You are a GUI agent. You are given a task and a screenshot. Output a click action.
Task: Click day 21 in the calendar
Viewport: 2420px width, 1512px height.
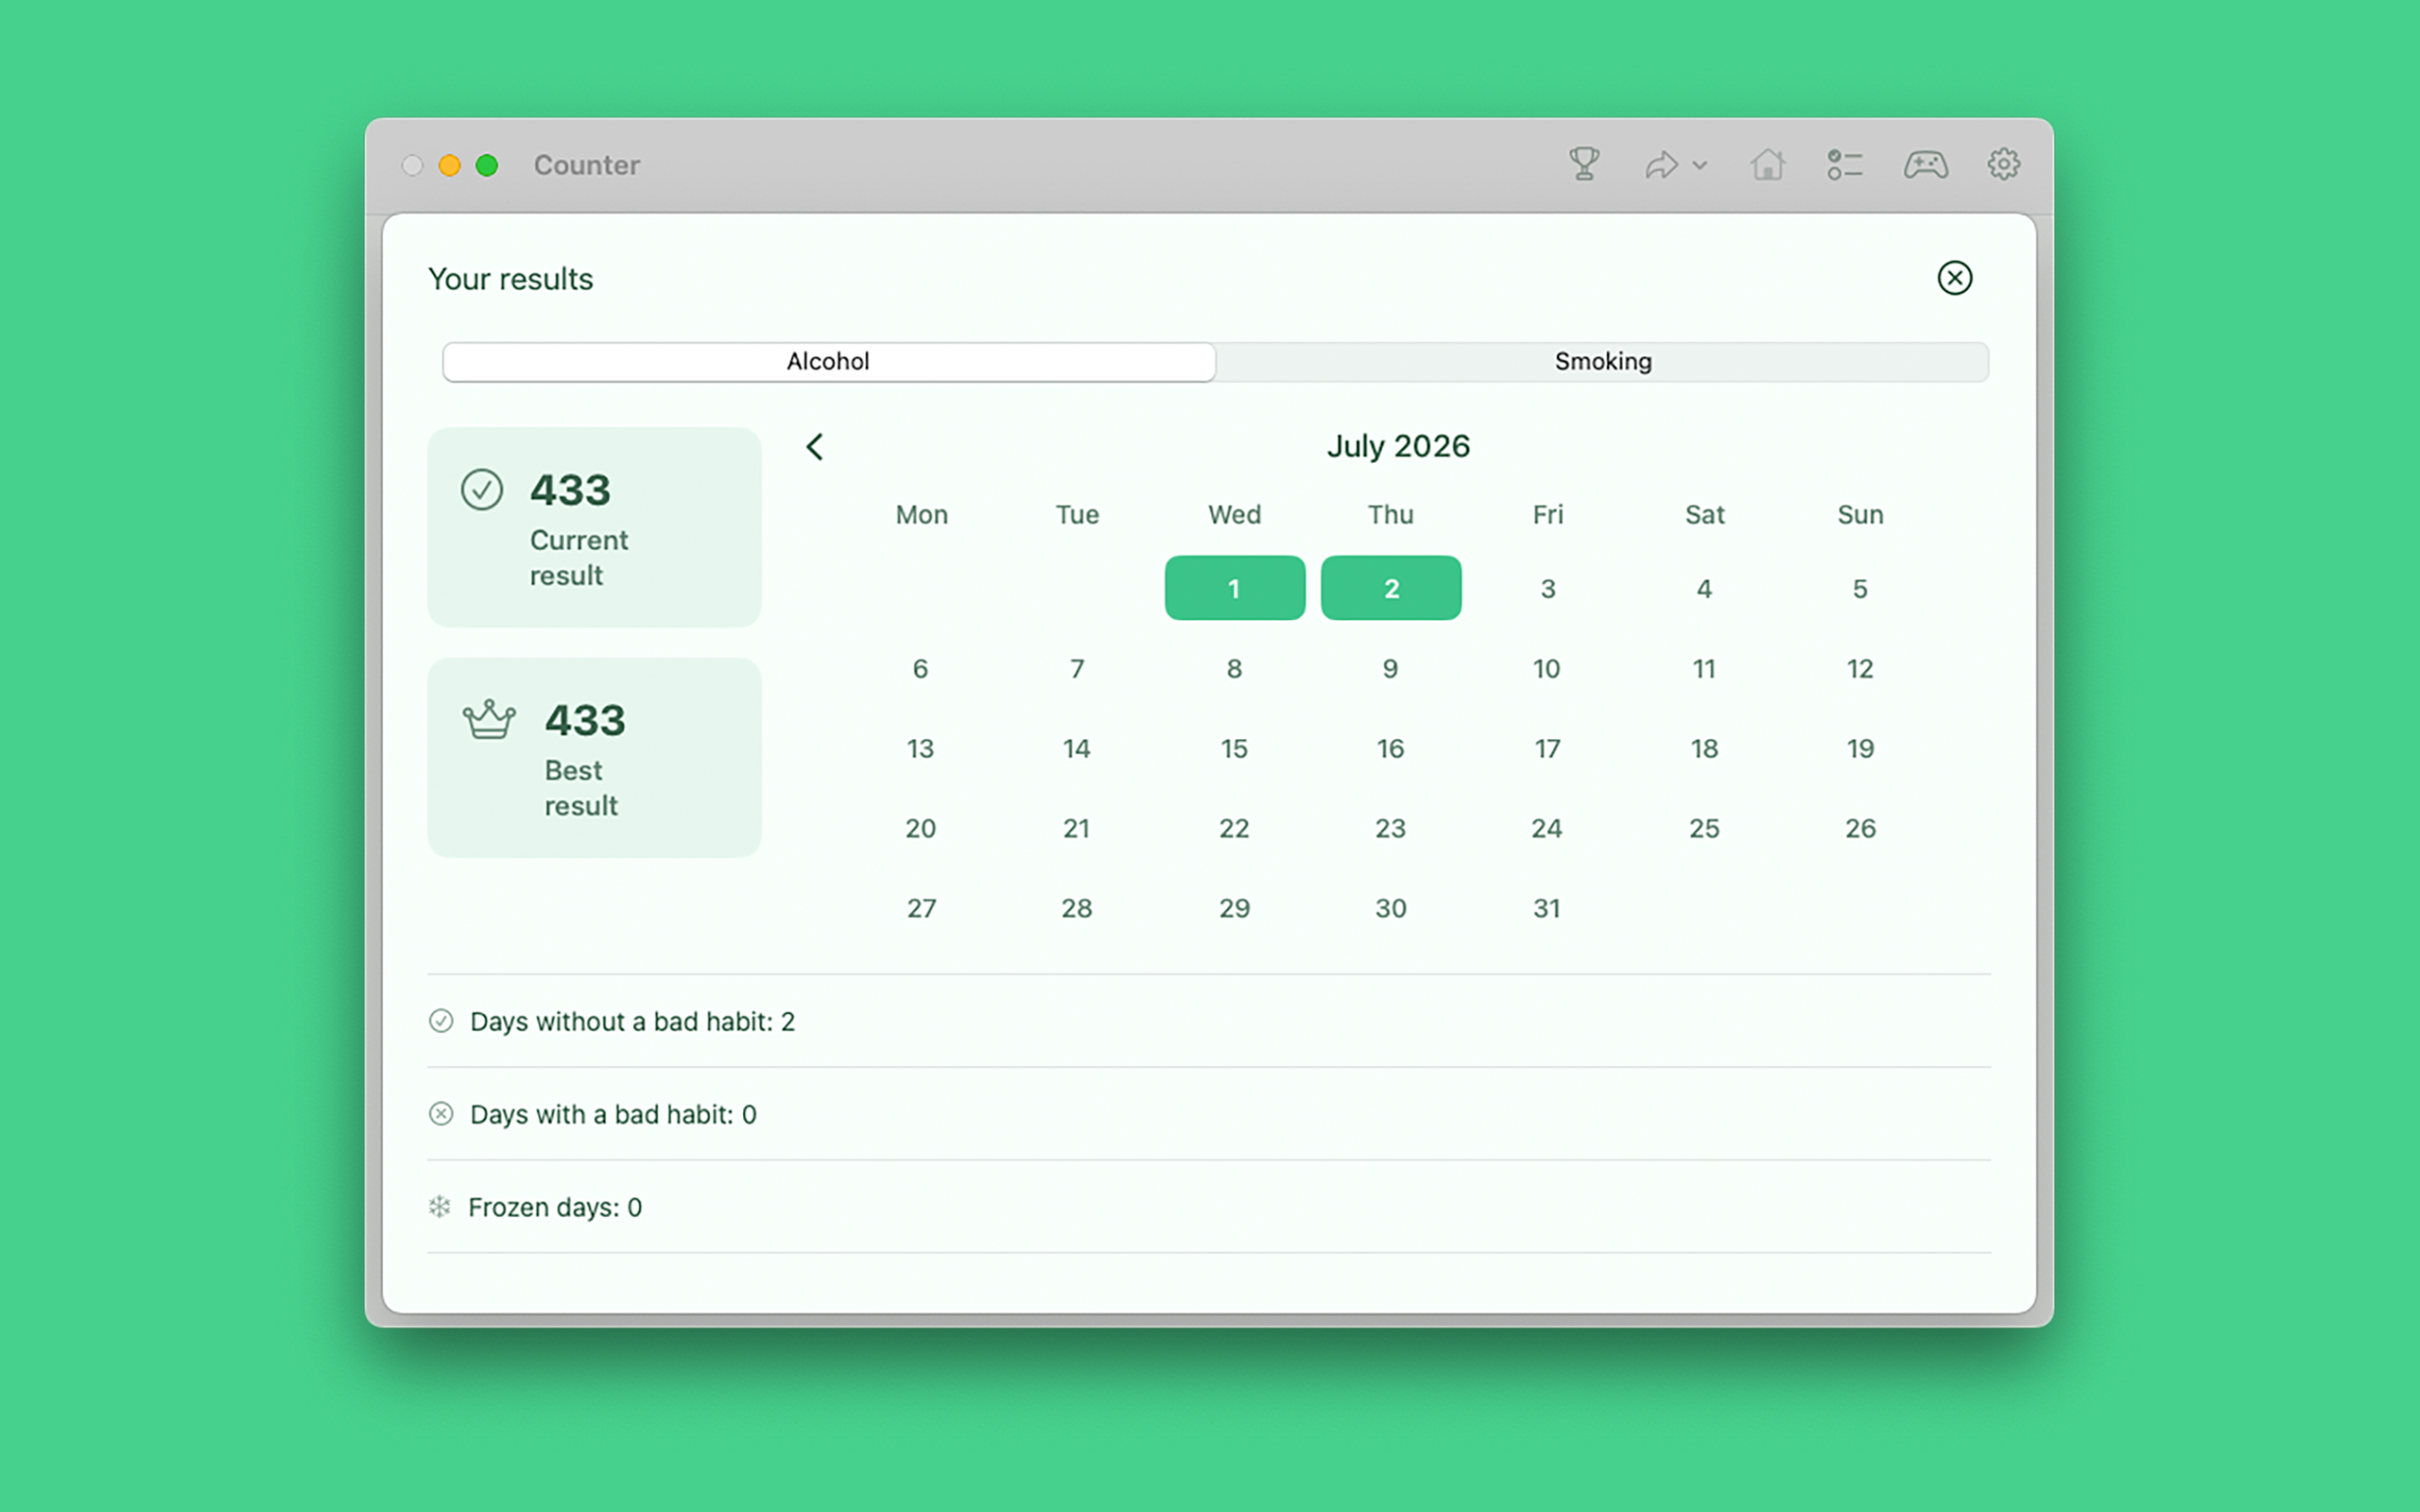coord(1077,829)
